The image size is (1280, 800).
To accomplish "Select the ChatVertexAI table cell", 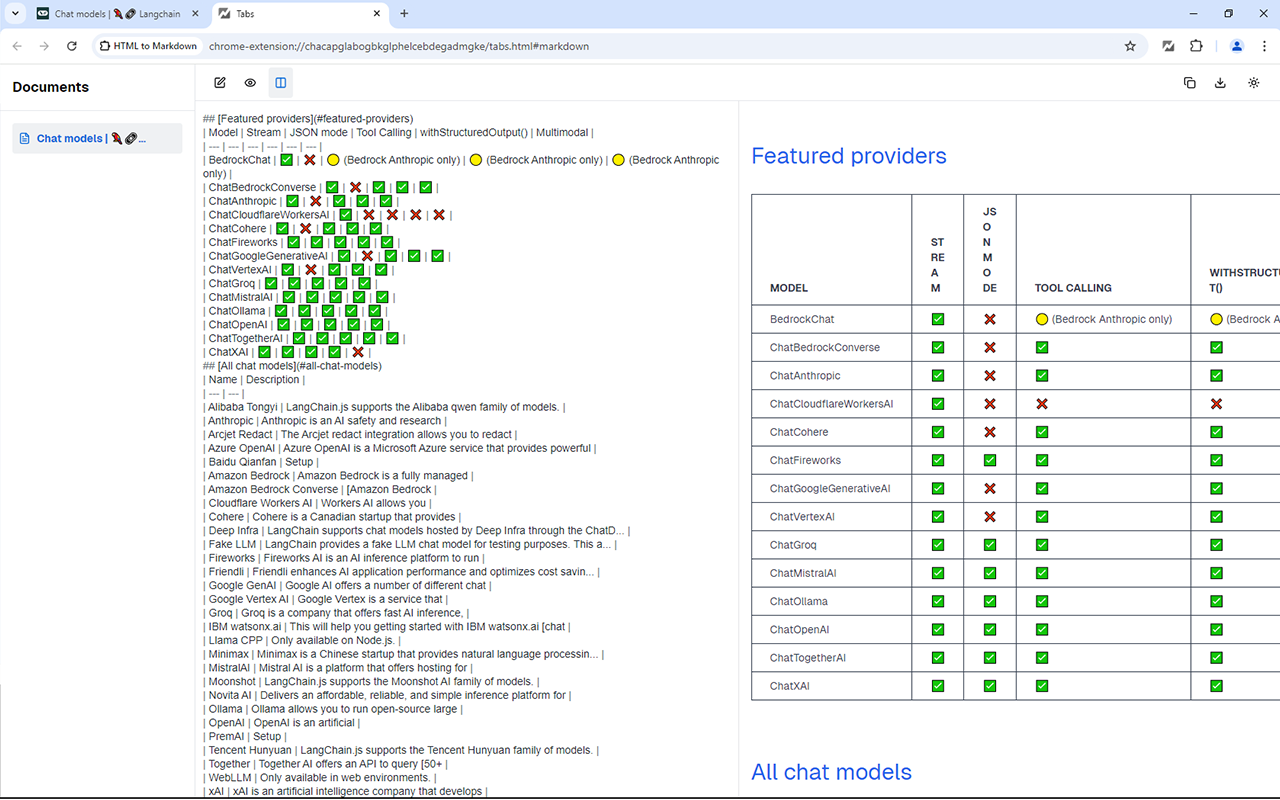I will click(832, 517).
